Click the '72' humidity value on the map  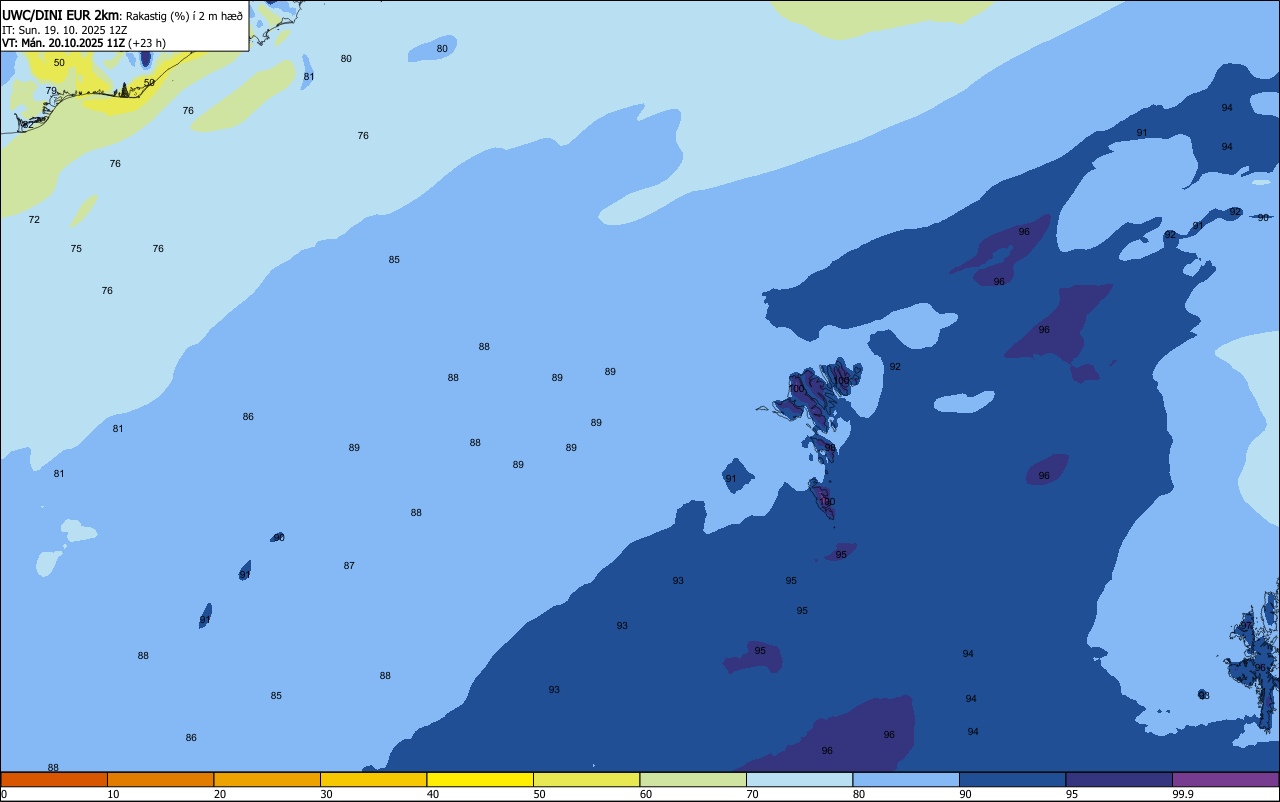point(34,219)
